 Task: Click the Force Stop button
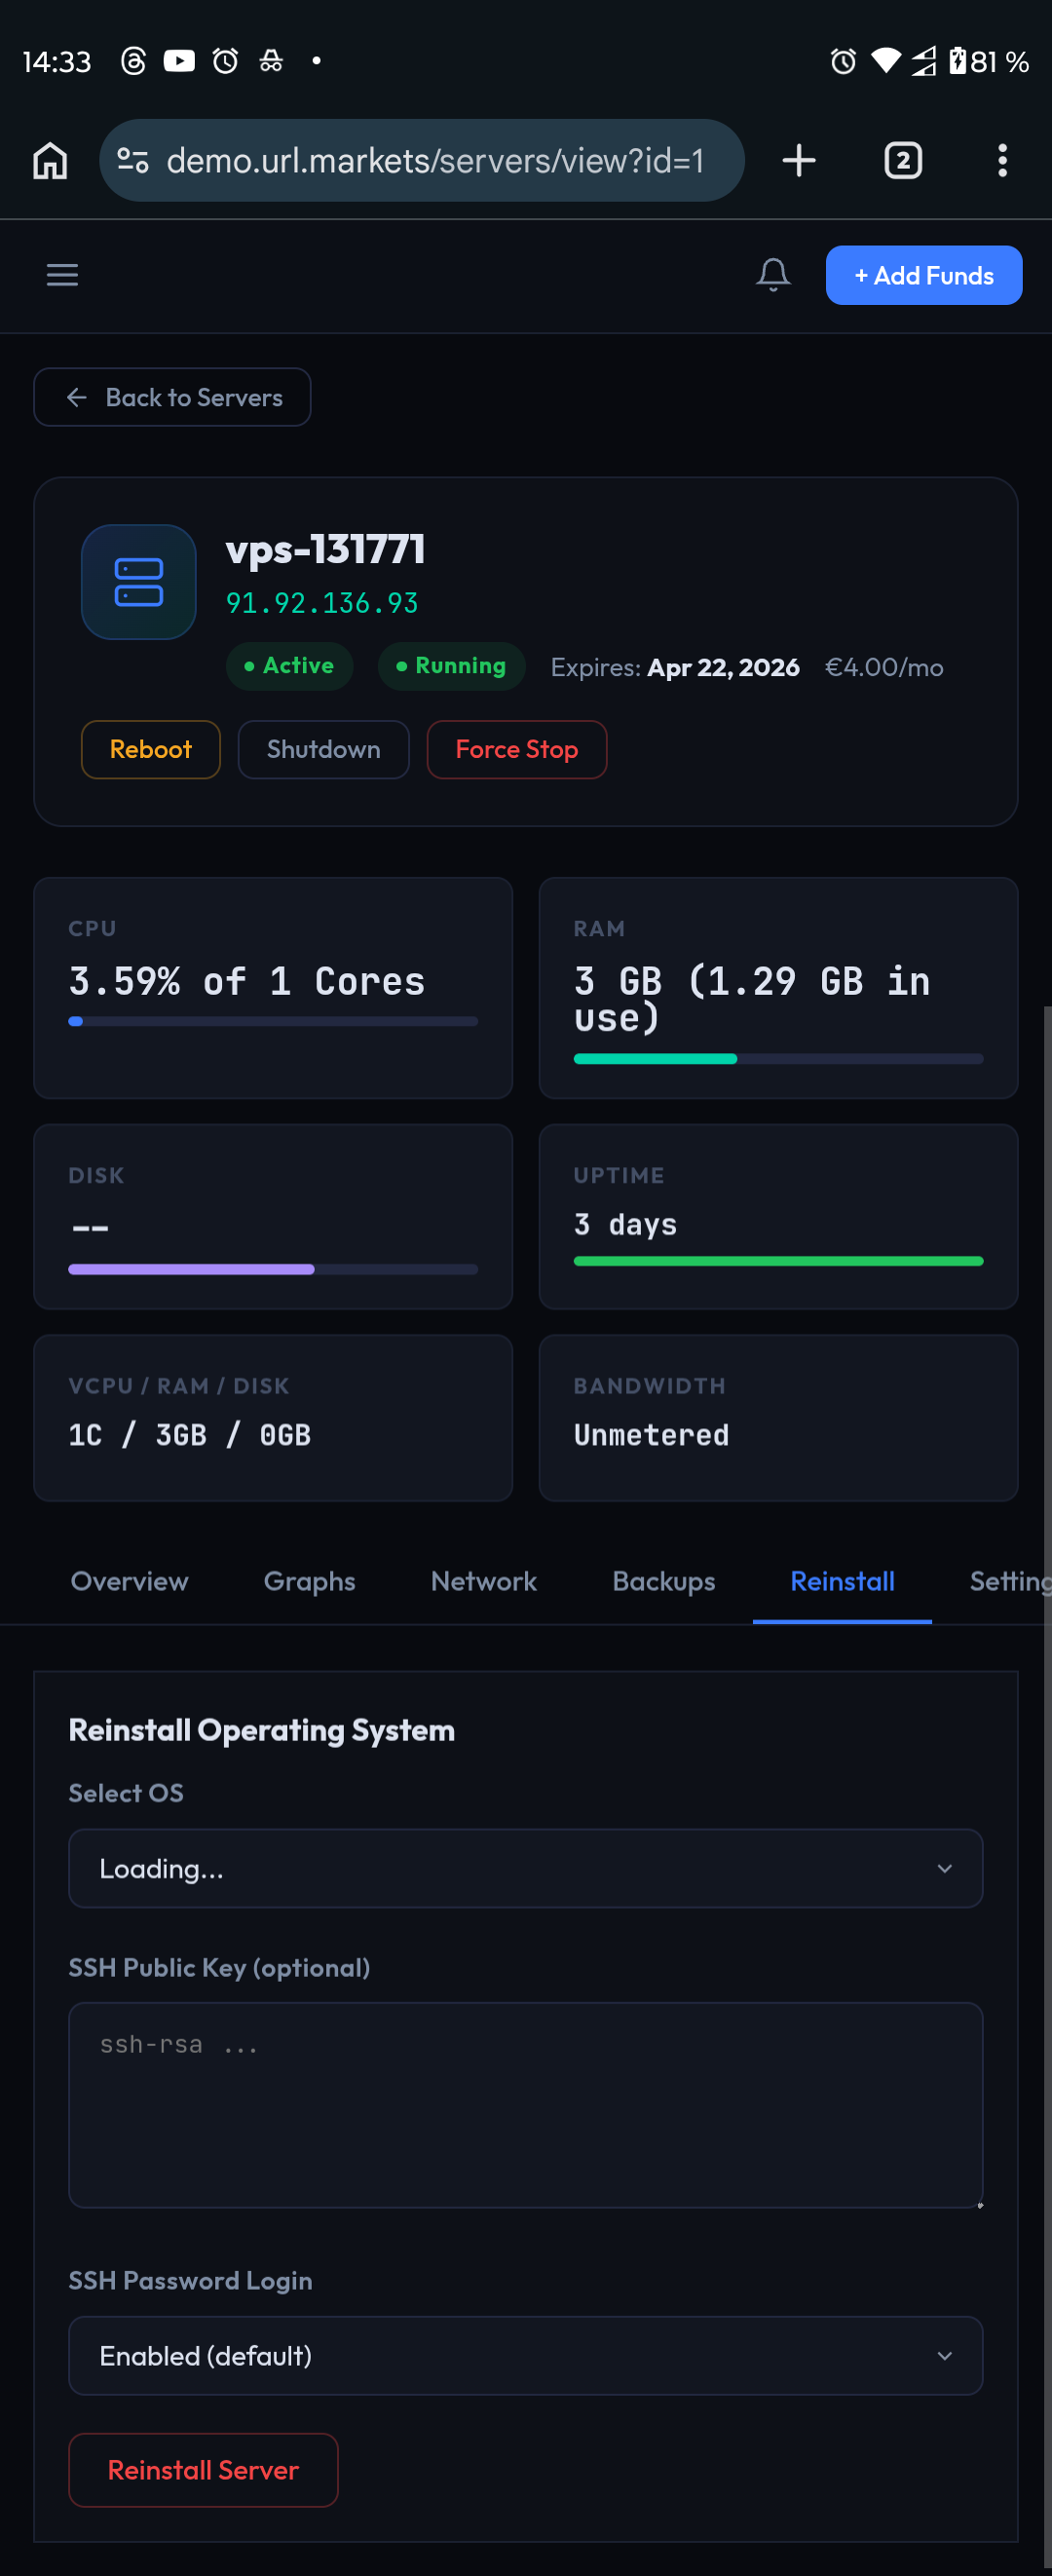(x=516, y=749)
